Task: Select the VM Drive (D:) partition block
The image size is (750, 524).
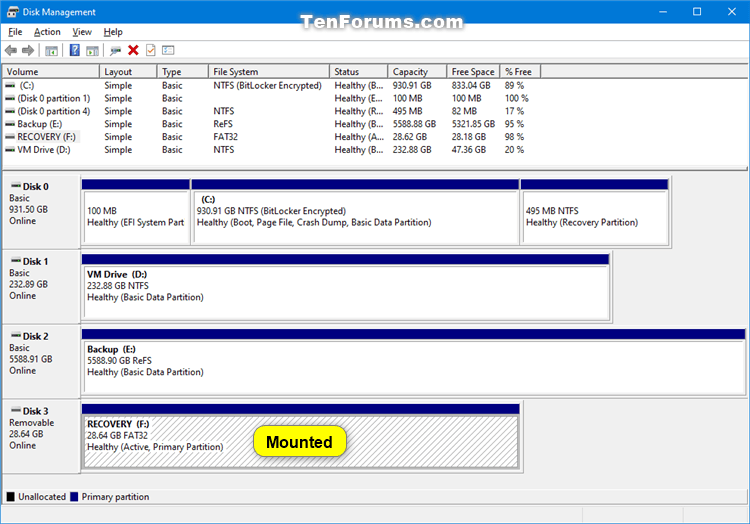Action: [x=345, y=287]
